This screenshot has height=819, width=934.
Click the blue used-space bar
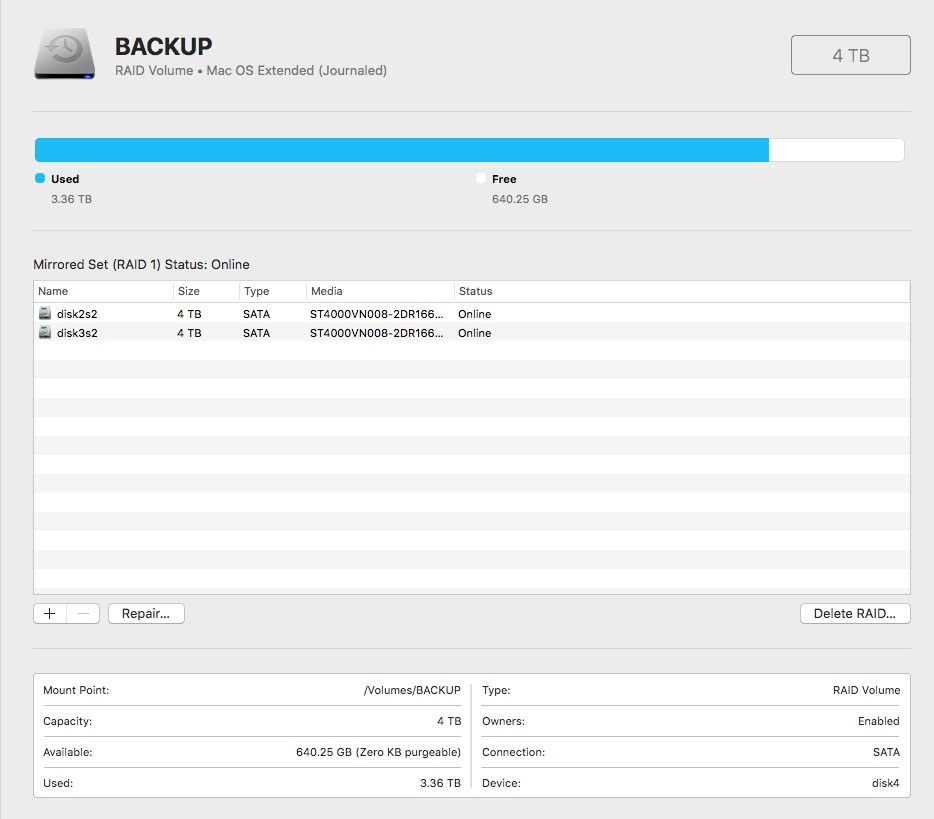(x=401, y=150)
